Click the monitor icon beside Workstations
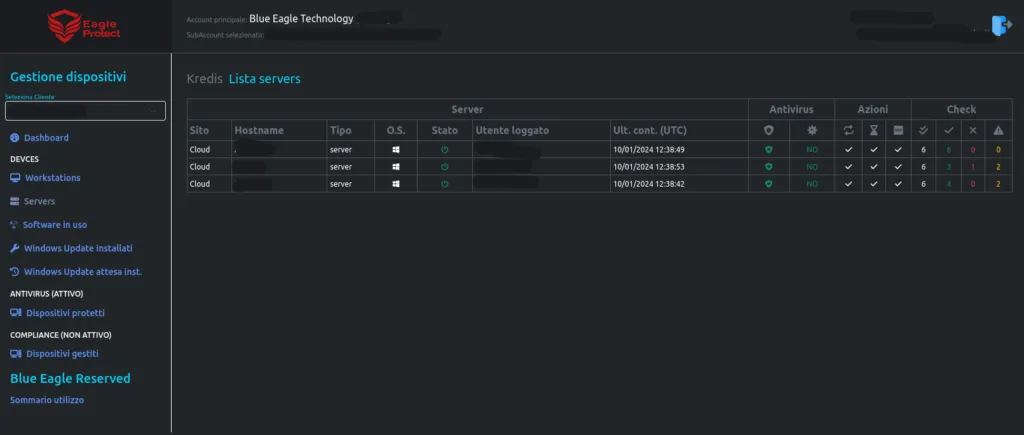The image size is (1024, 435). pyautogui.click(x=15, y=178)
